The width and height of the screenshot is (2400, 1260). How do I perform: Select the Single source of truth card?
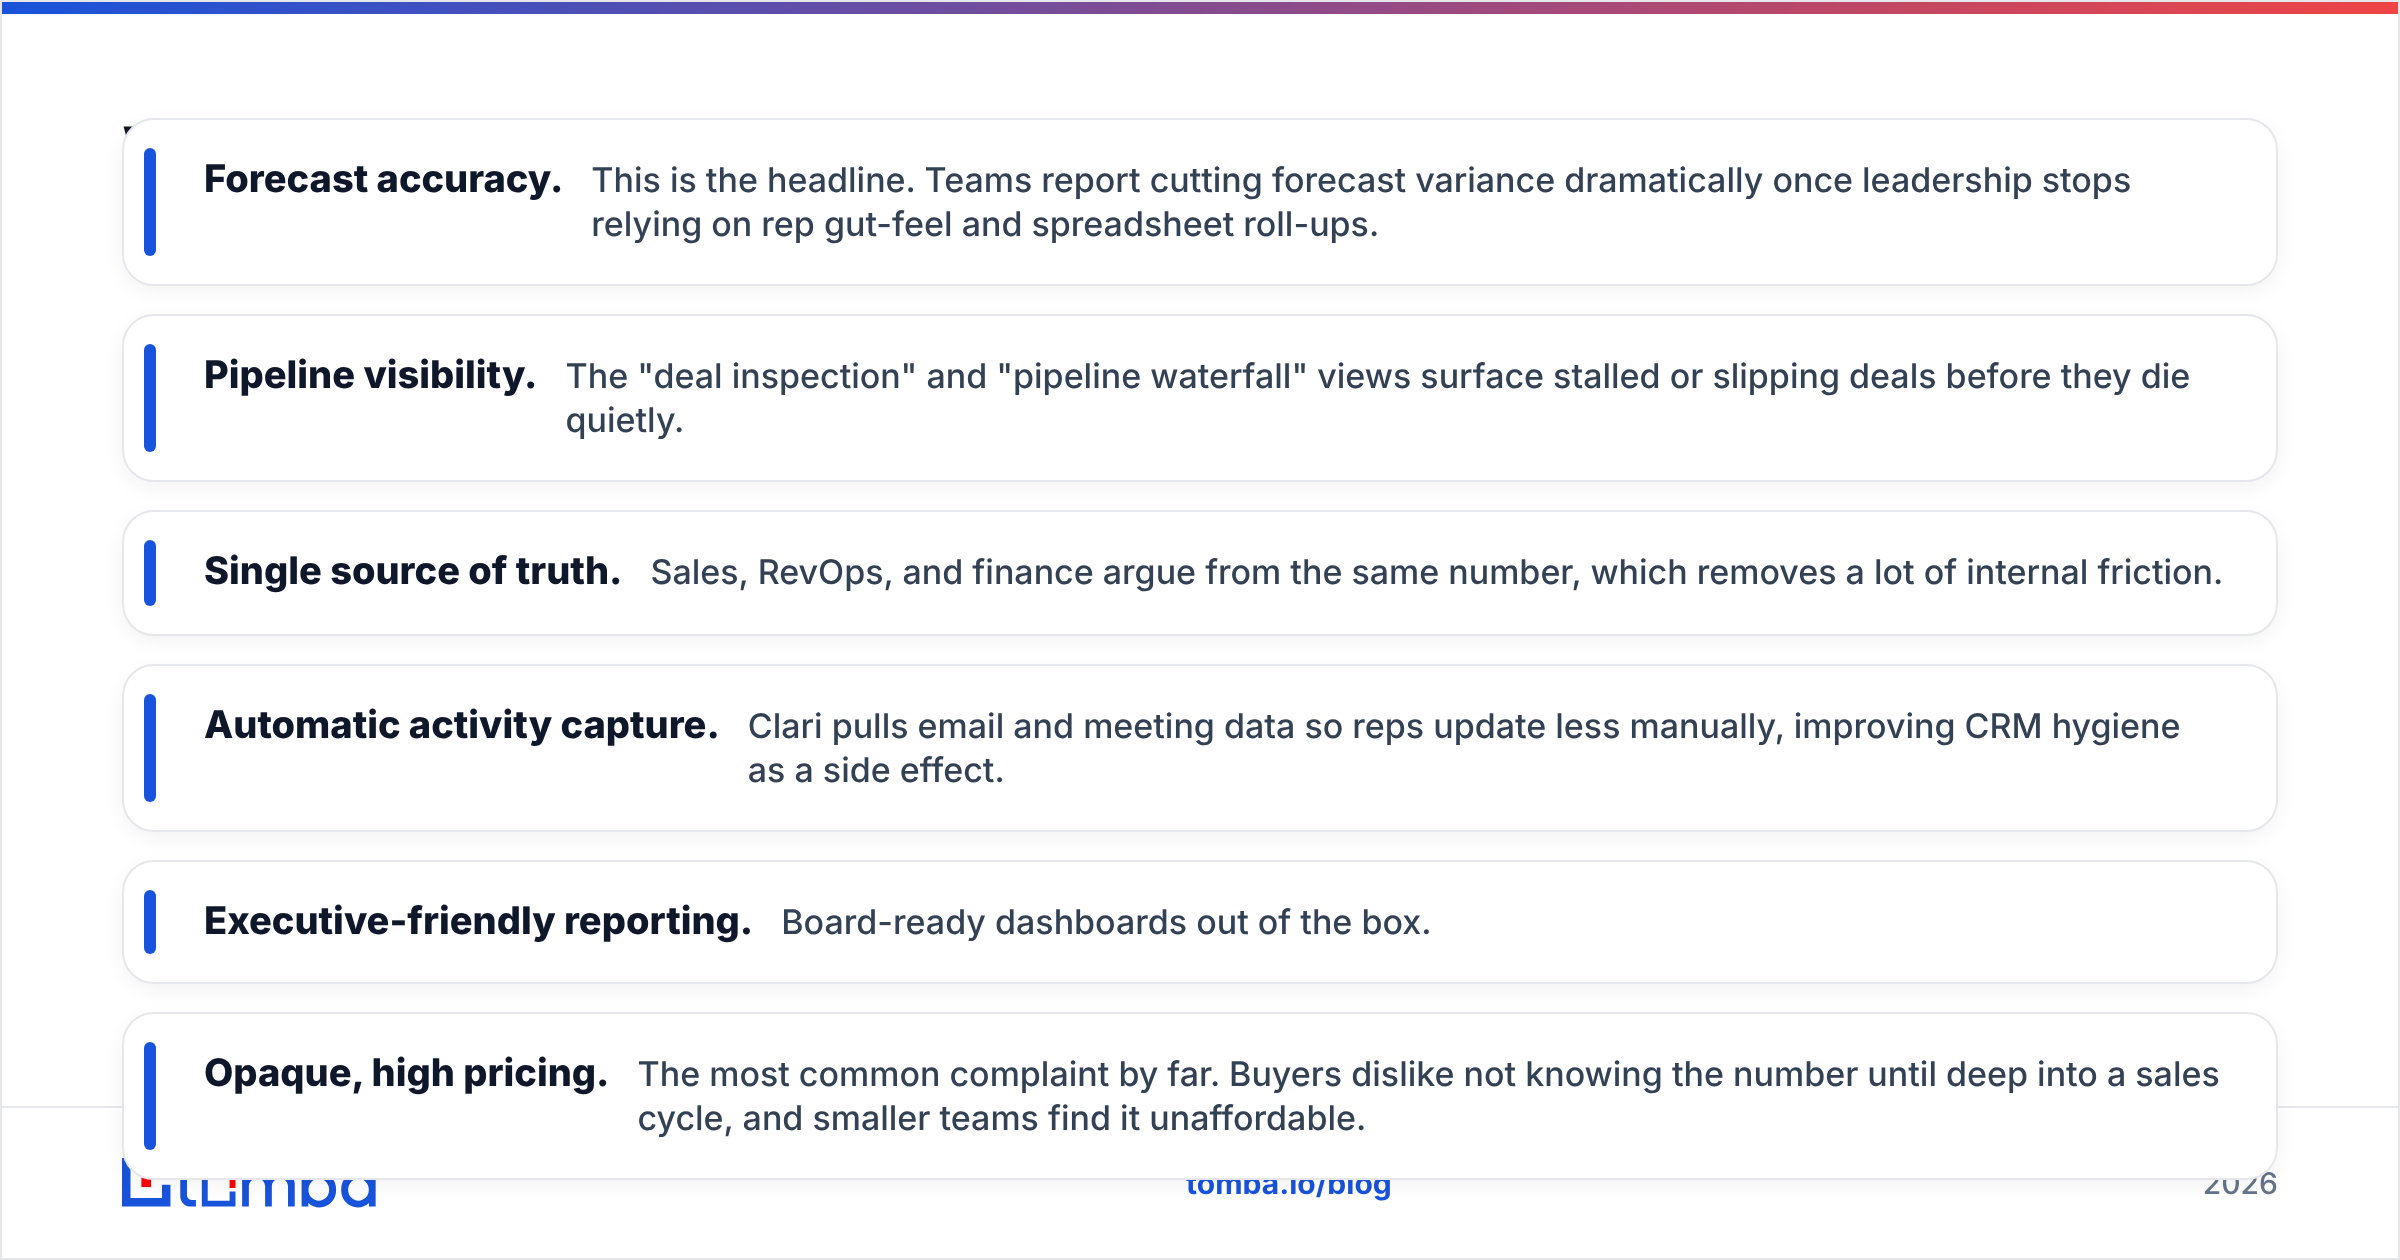click(x=1200, y=573)
